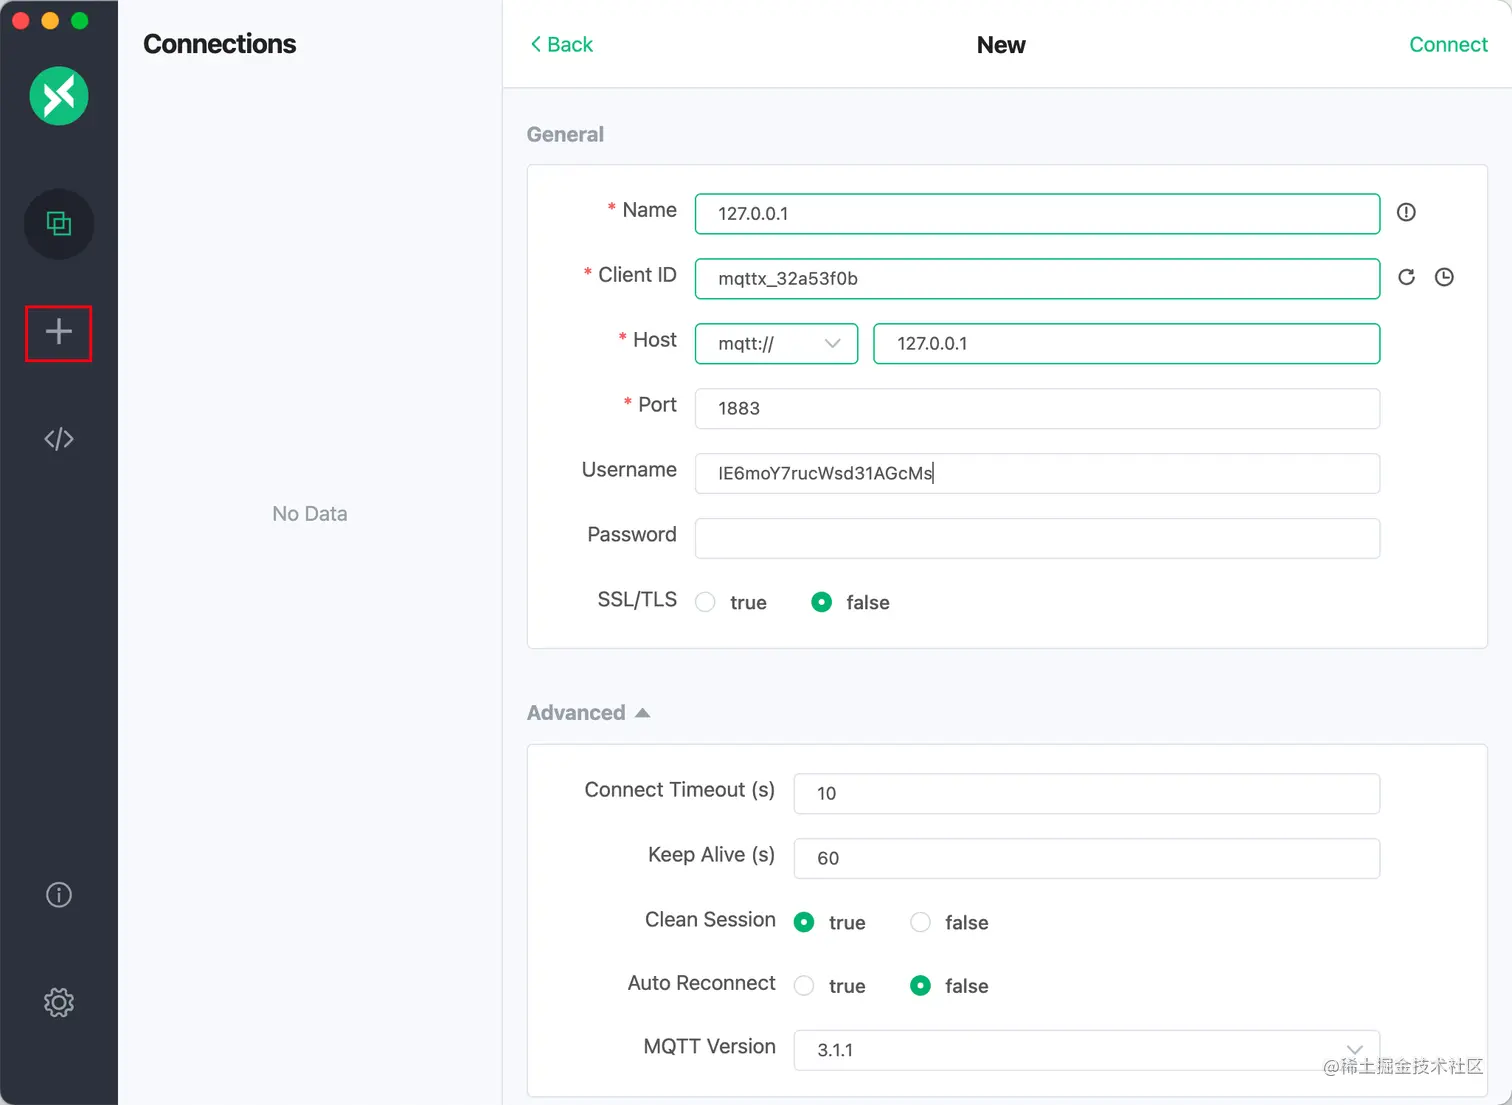
Task: Click the MQTTX logo icon
Action: pos(59,96)
